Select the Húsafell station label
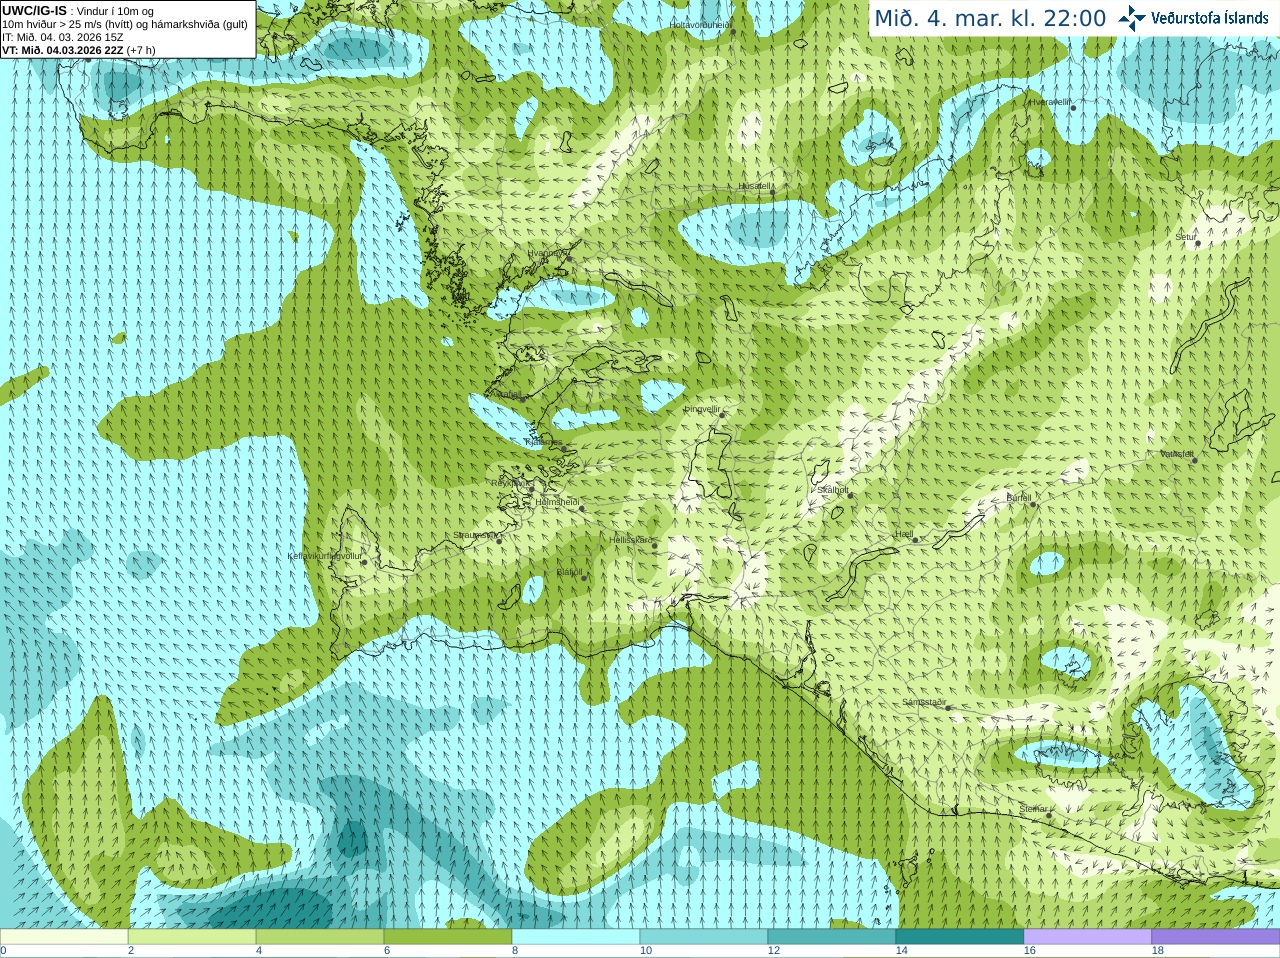 click(755, 186)
